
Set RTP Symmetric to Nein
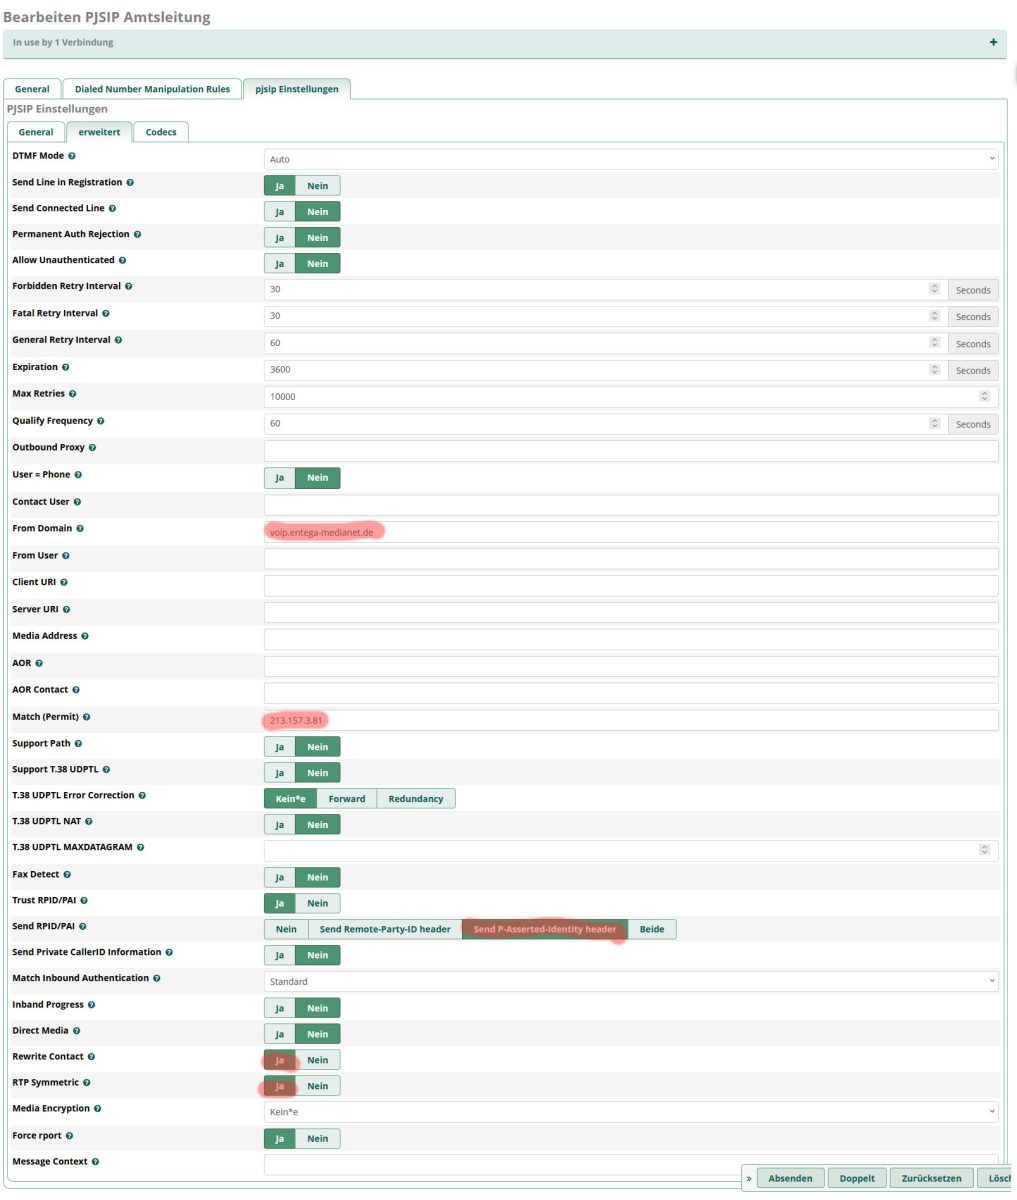point(318,1085)
